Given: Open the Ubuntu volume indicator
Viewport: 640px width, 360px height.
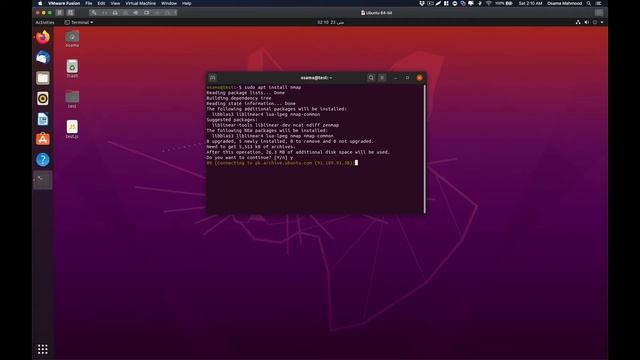Looking at the screenshot, I should click(587, 22).
